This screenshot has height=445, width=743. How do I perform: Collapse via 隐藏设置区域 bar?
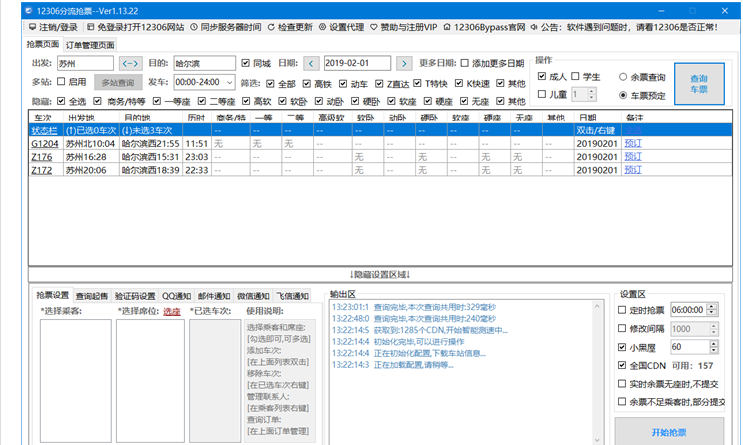coord(380,274)
